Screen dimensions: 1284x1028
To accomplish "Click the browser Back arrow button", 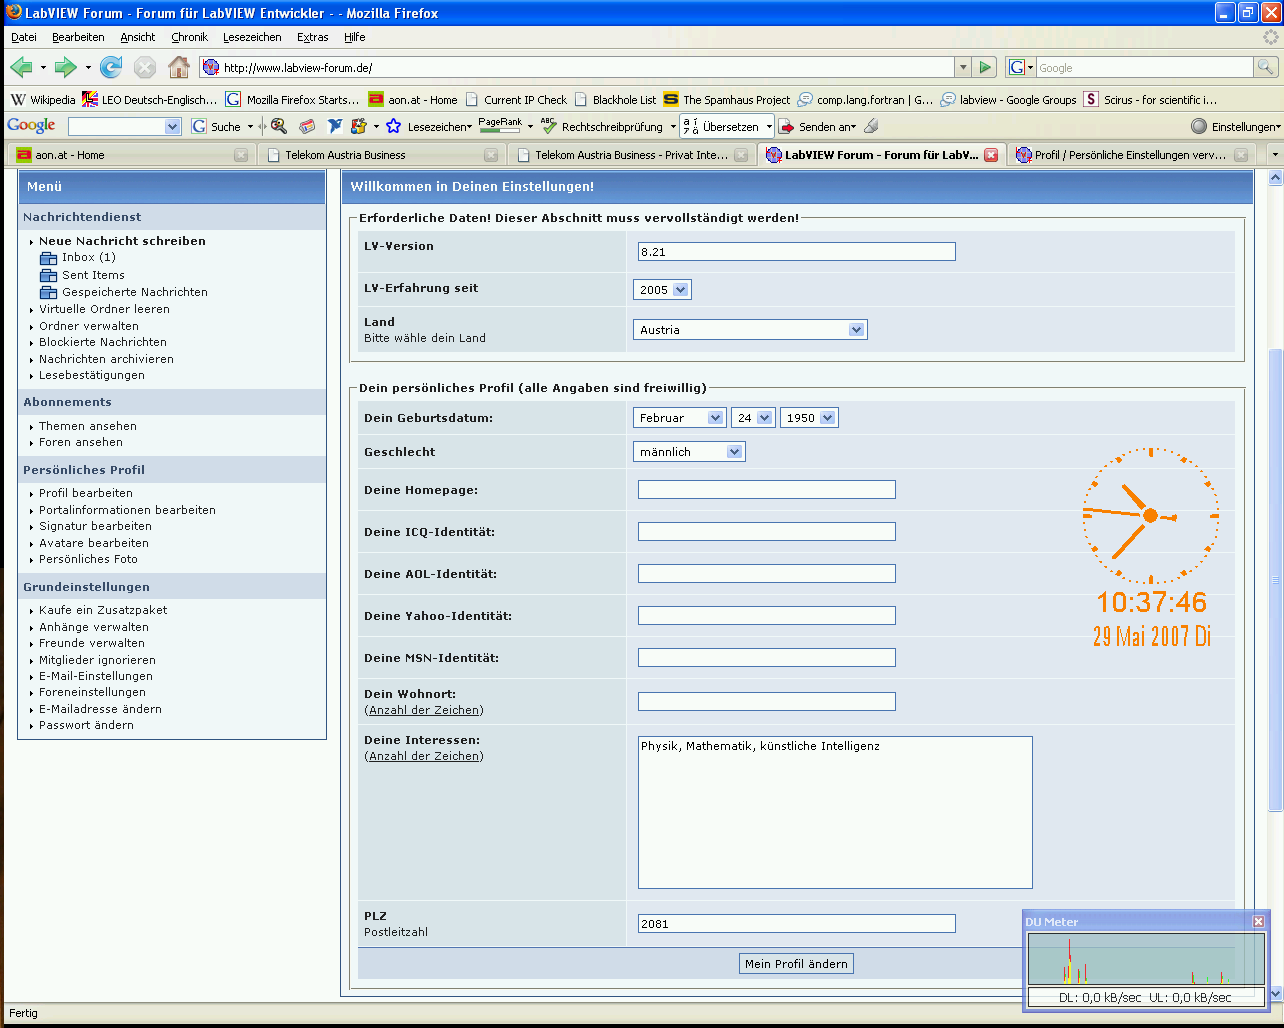I will (x=20, y=68).
